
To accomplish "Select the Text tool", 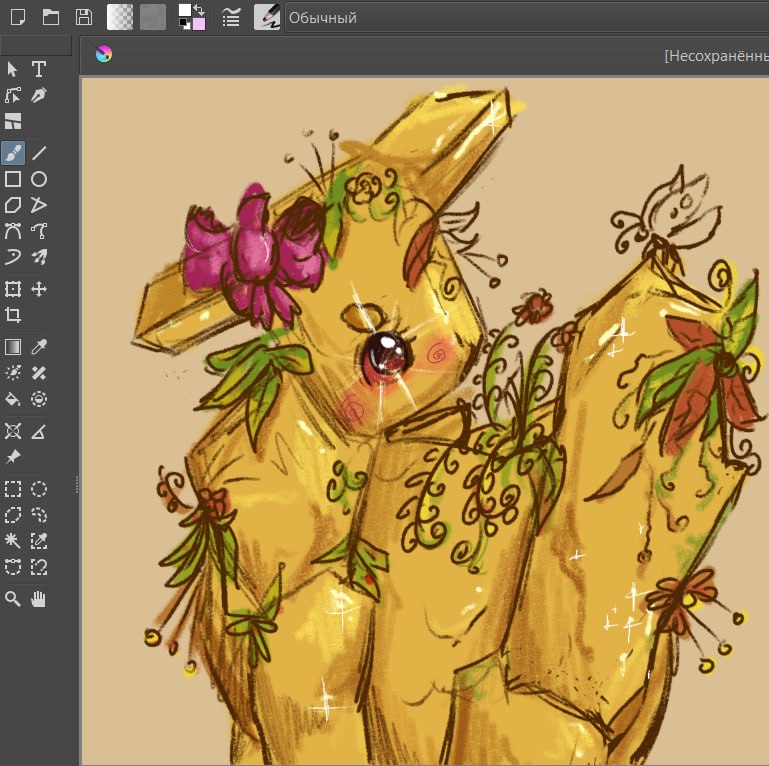I will point(39,69).
